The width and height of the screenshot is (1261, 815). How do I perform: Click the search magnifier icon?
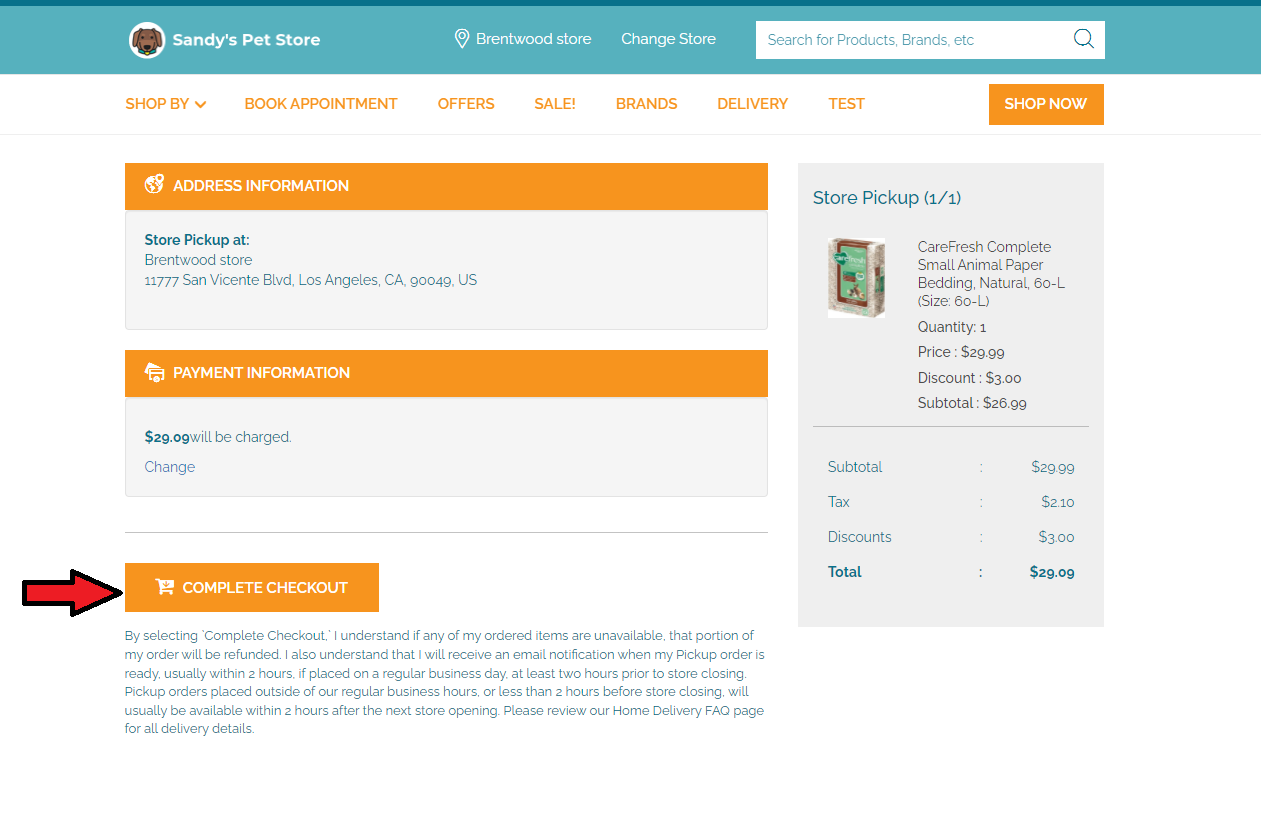pyautogui.click(x=1083, y=39)
